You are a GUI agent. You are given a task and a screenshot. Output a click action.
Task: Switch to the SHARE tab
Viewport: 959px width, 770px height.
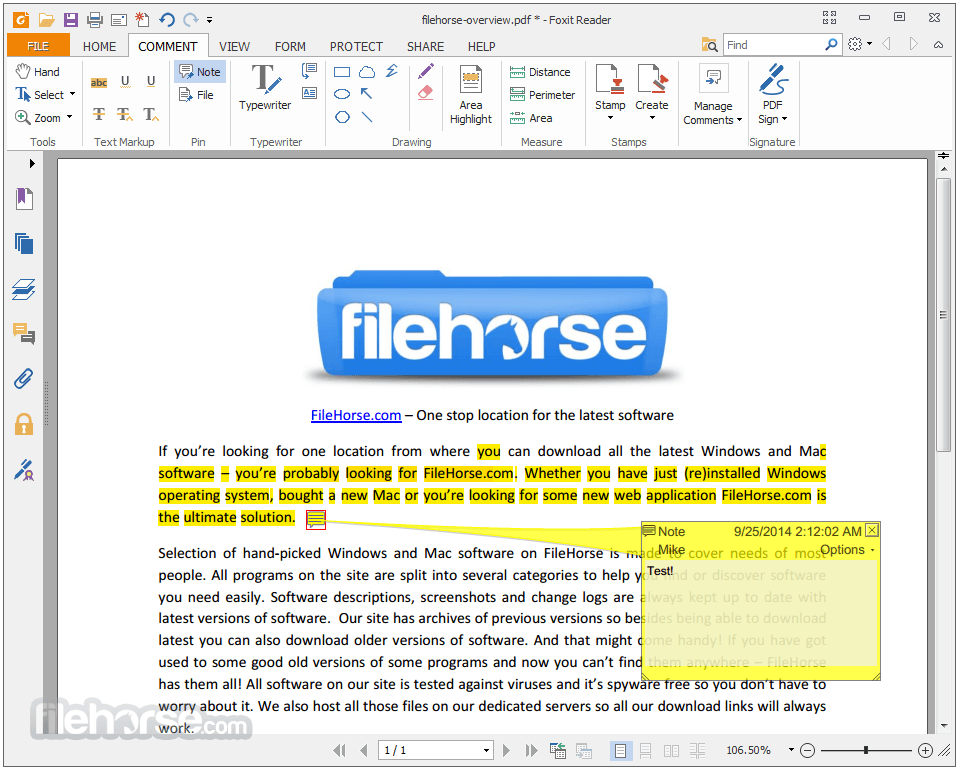[425, 46]
